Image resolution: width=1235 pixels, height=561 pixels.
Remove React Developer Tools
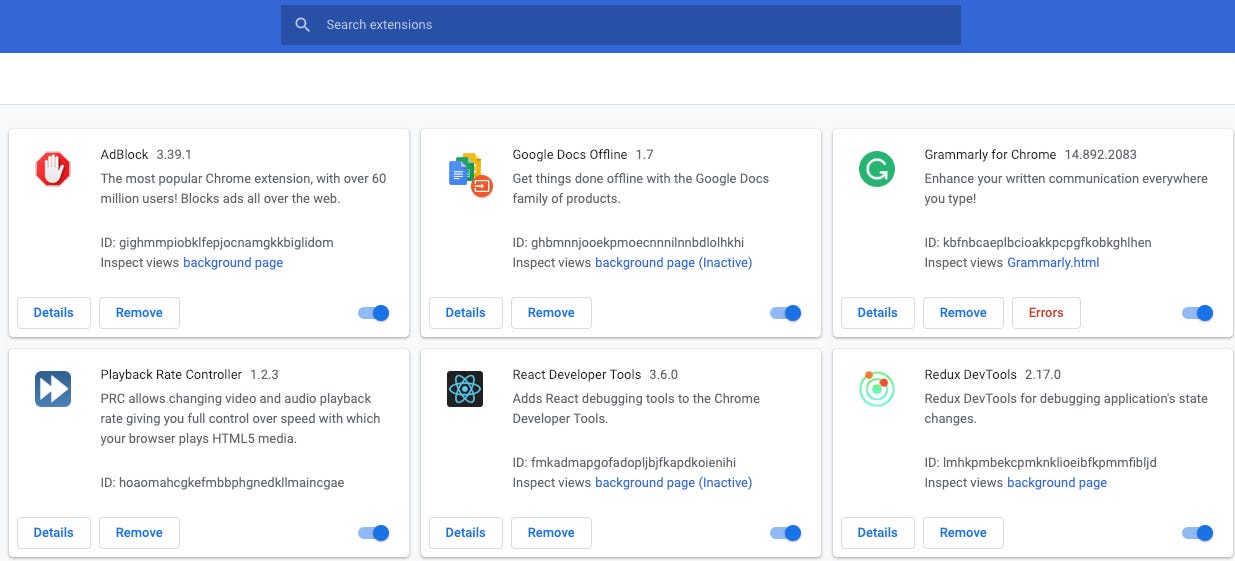click(551, 533)
